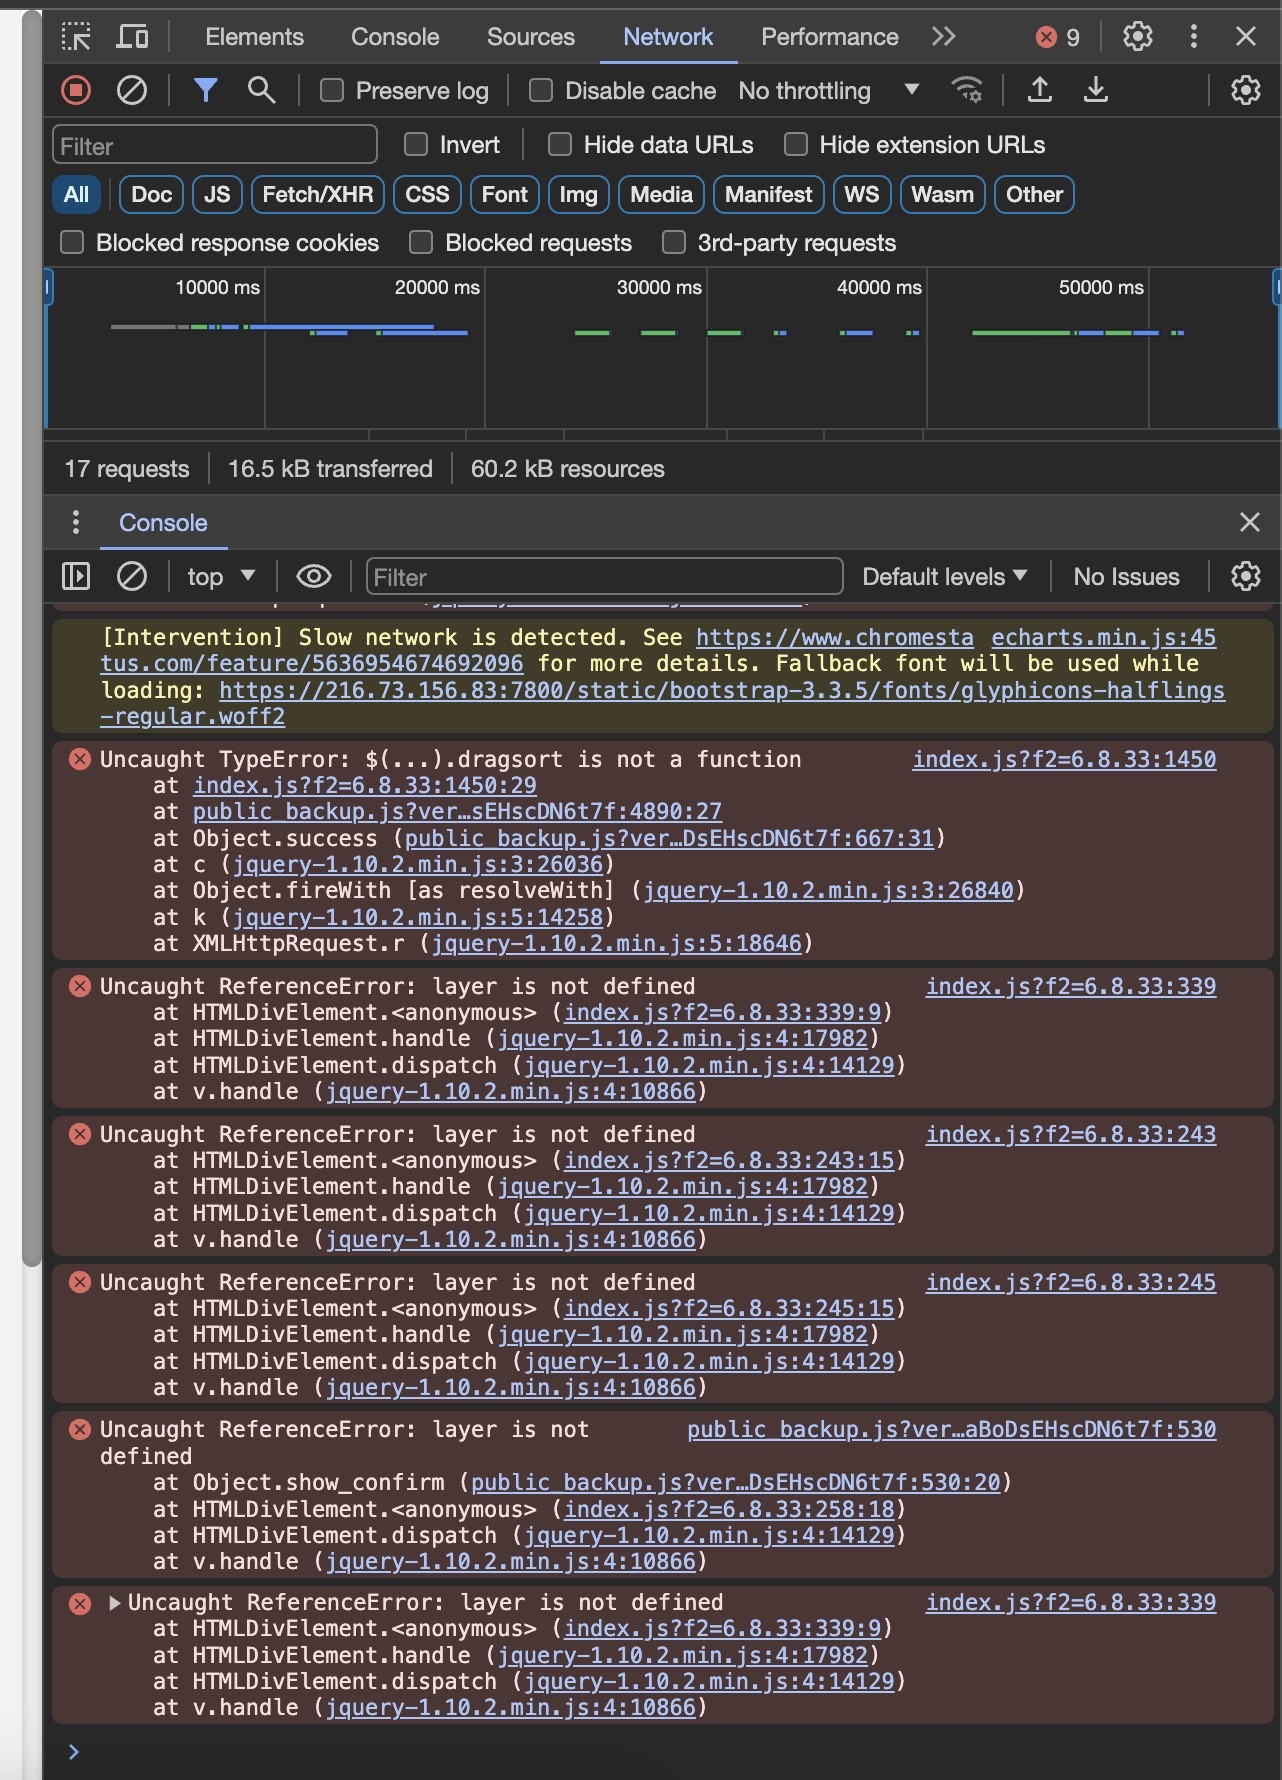
Task: Open the No throttling dropdown
Action: click(x=828, y=91)
